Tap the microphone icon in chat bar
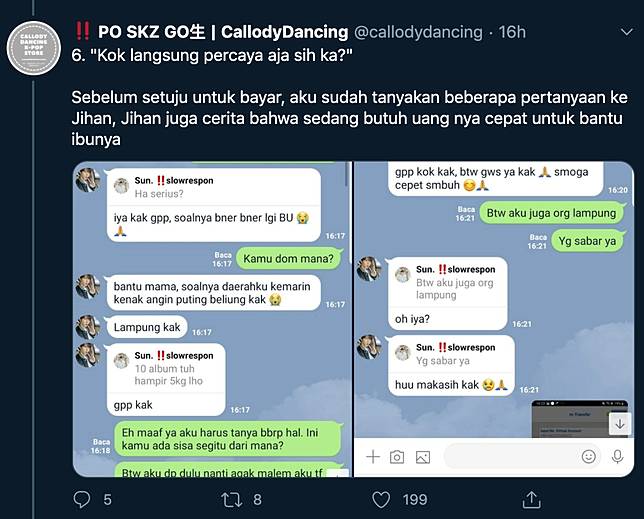The image size is (644, 519). (x=617, y=457)
